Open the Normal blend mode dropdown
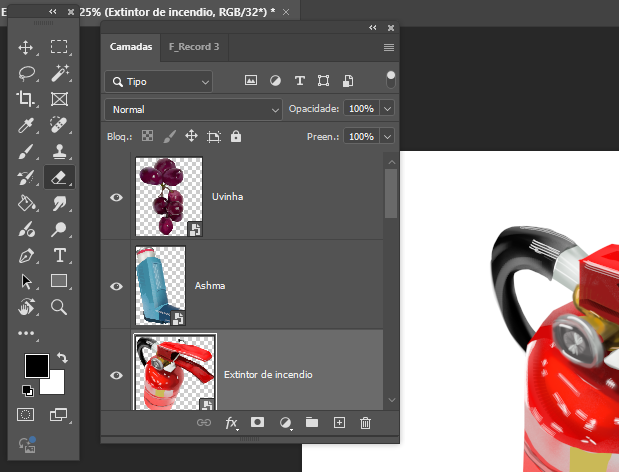 pos(193,109)
